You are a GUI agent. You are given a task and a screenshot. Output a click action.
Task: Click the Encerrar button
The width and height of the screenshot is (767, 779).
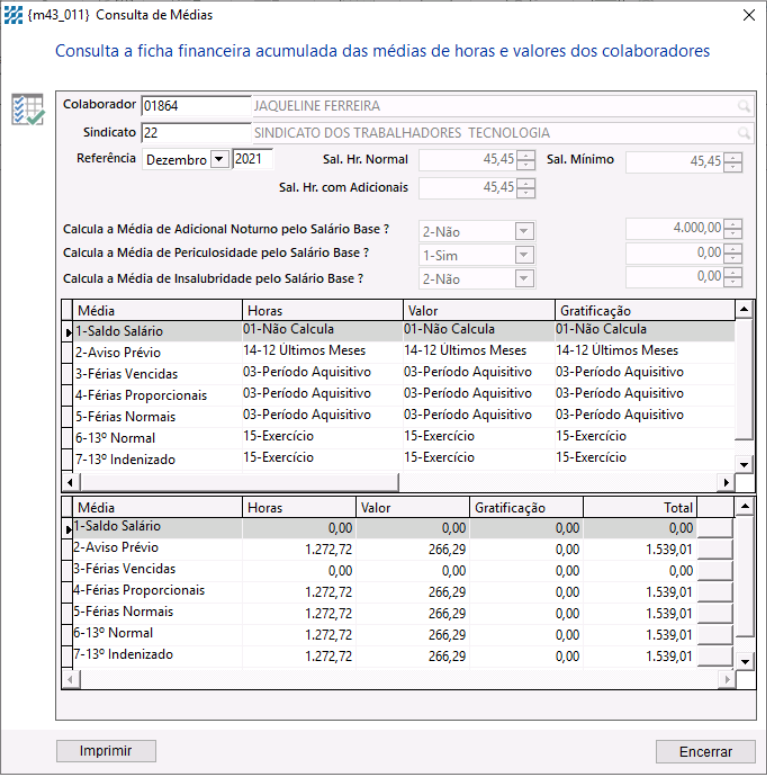(705, 752)
